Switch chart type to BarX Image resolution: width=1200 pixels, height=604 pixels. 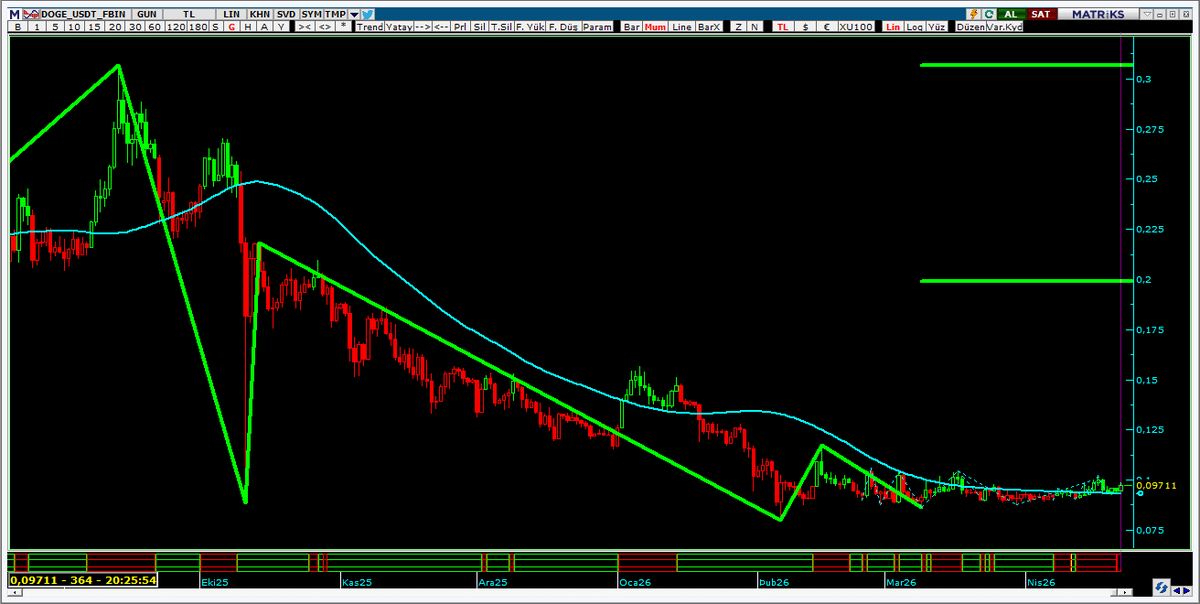709,27
